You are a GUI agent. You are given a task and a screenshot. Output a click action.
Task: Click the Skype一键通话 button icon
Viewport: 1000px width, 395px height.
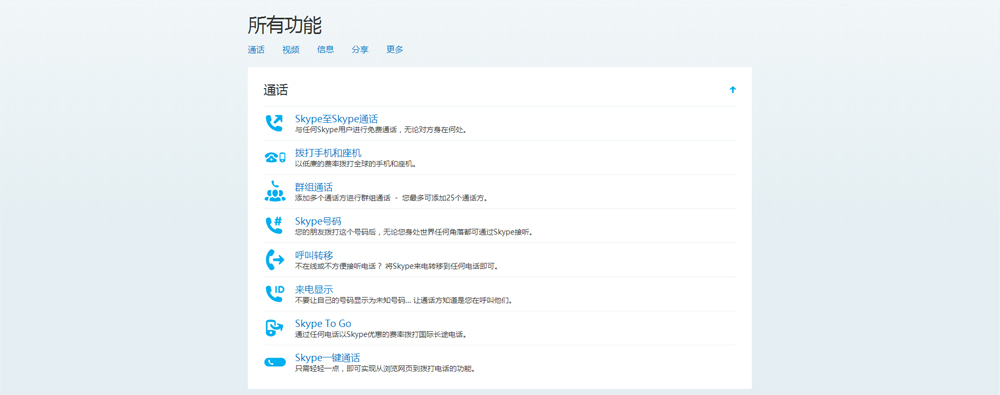(275, 362)
